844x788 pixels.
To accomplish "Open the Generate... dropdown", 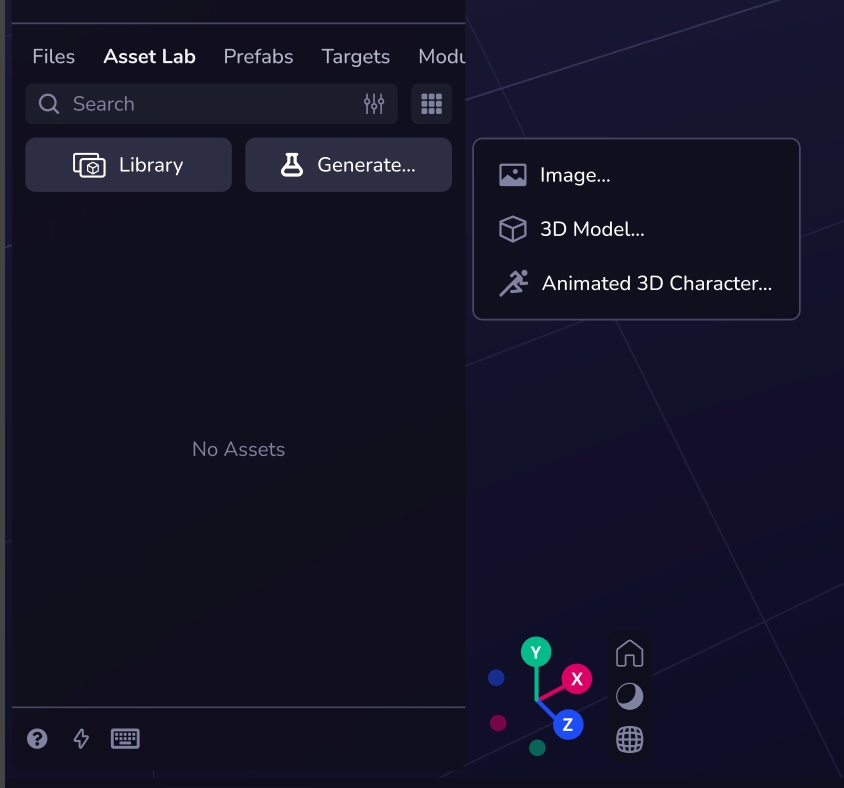I will coord(348,165).
